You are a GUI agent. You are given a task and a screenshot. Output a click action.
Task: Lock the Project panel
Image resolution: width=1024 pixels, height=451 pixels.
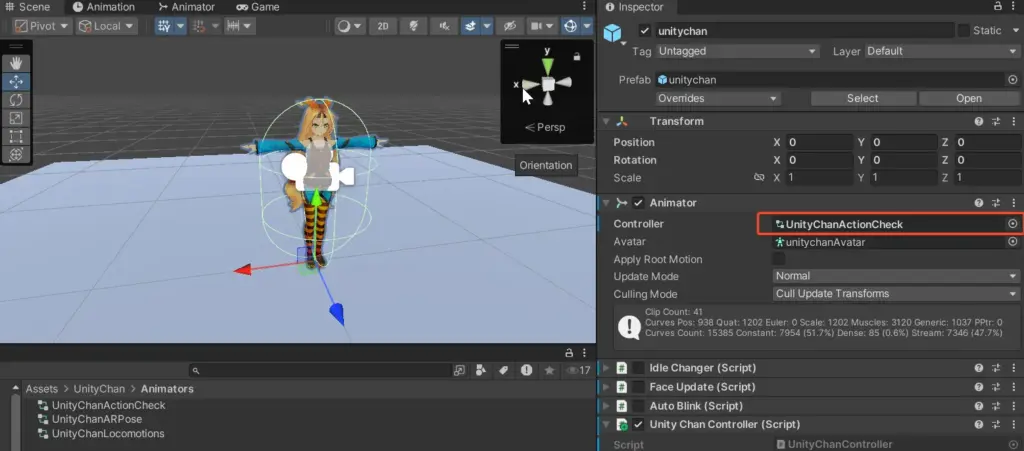pyautogui.click(x=569, y=352)
